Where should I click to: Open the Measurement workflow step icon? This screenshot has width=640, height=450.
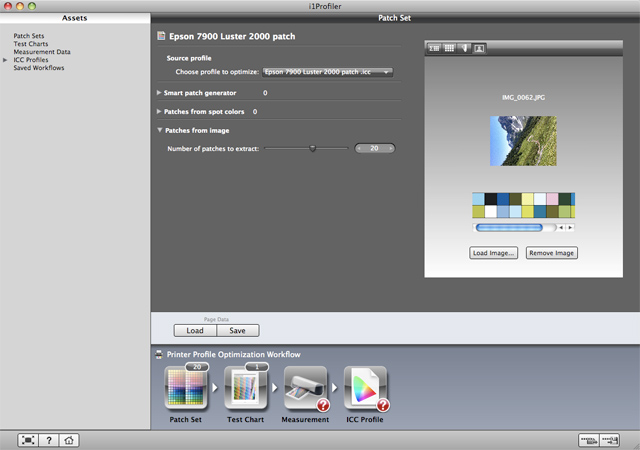point(305,388)
